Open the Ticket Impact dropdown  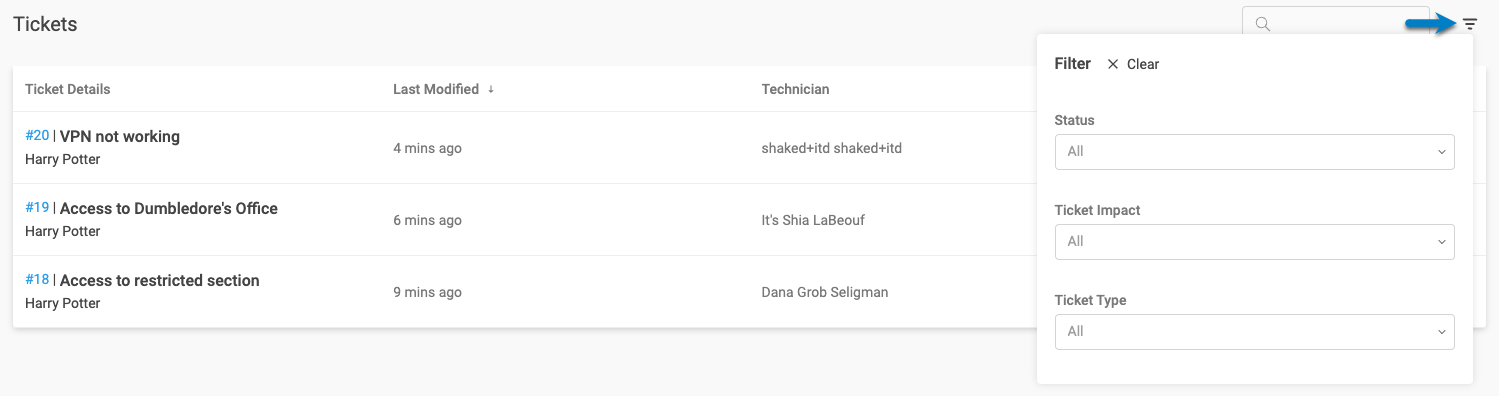(x=1254, y=242)
